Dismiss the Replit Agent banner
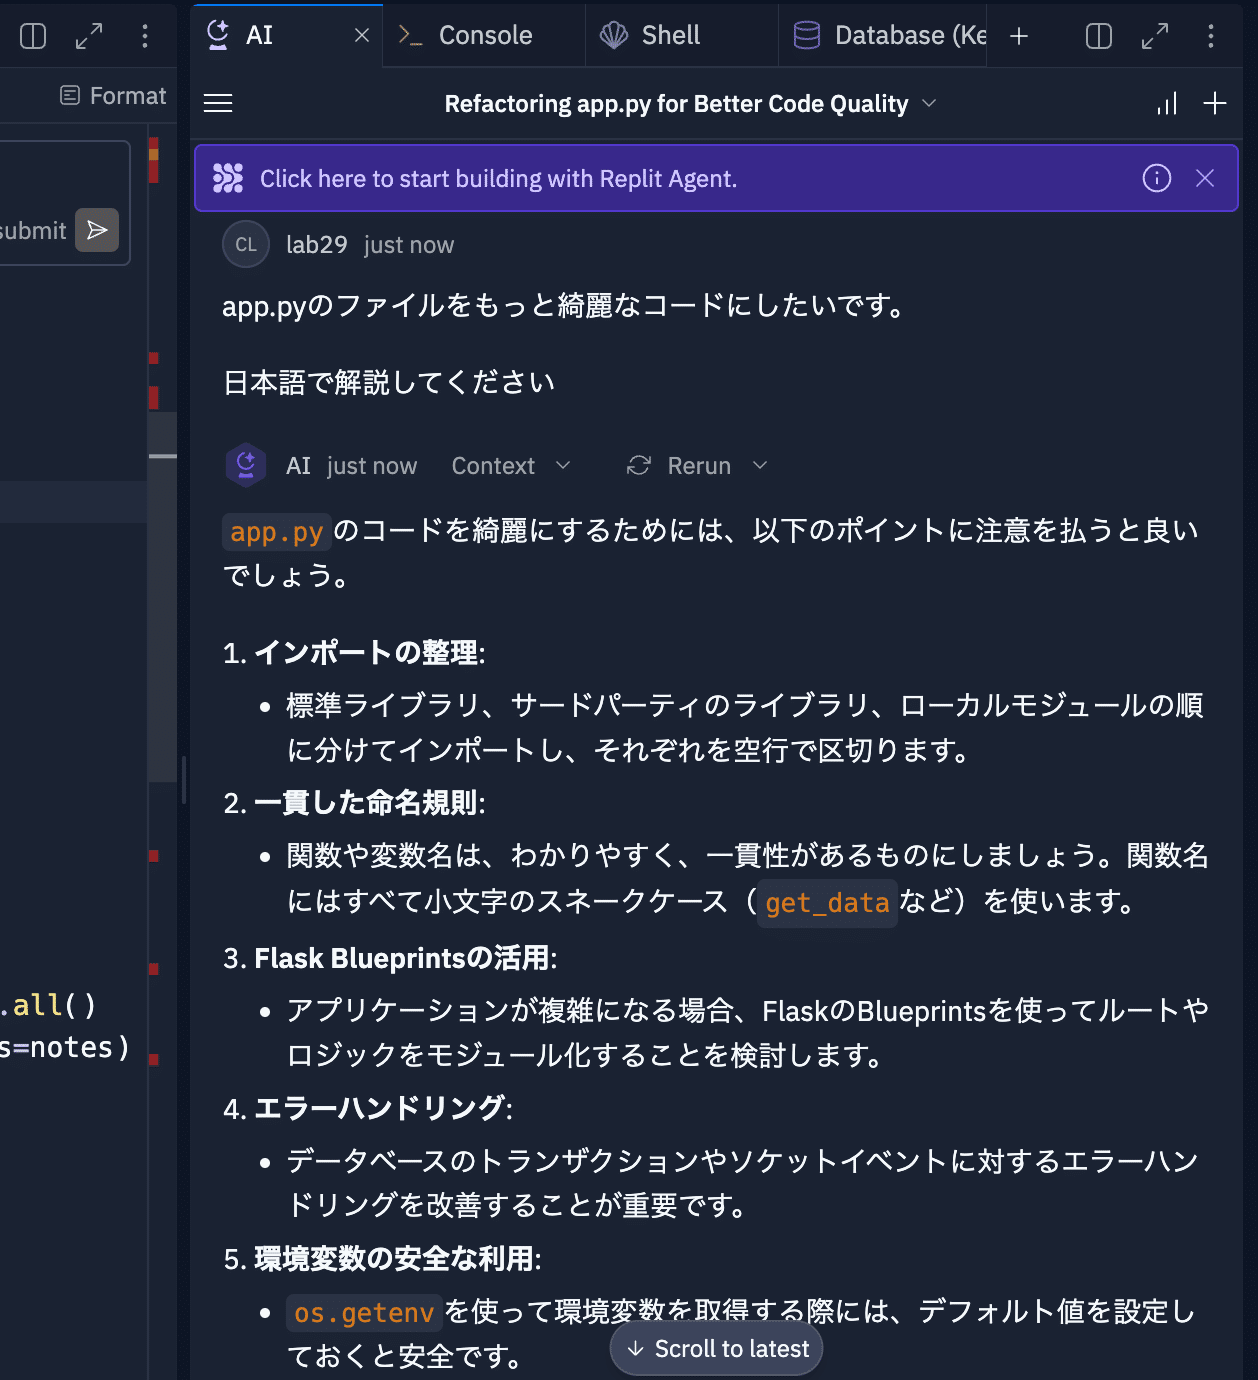Image resolution: width=1258 pixels, height=1380 pixels. (1205, 178)
